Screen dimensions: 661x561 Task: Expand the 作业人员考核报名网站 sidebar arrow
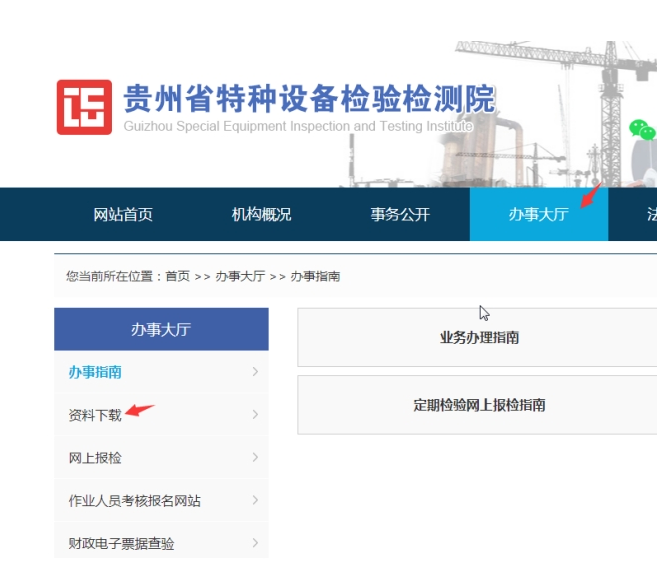256,501
